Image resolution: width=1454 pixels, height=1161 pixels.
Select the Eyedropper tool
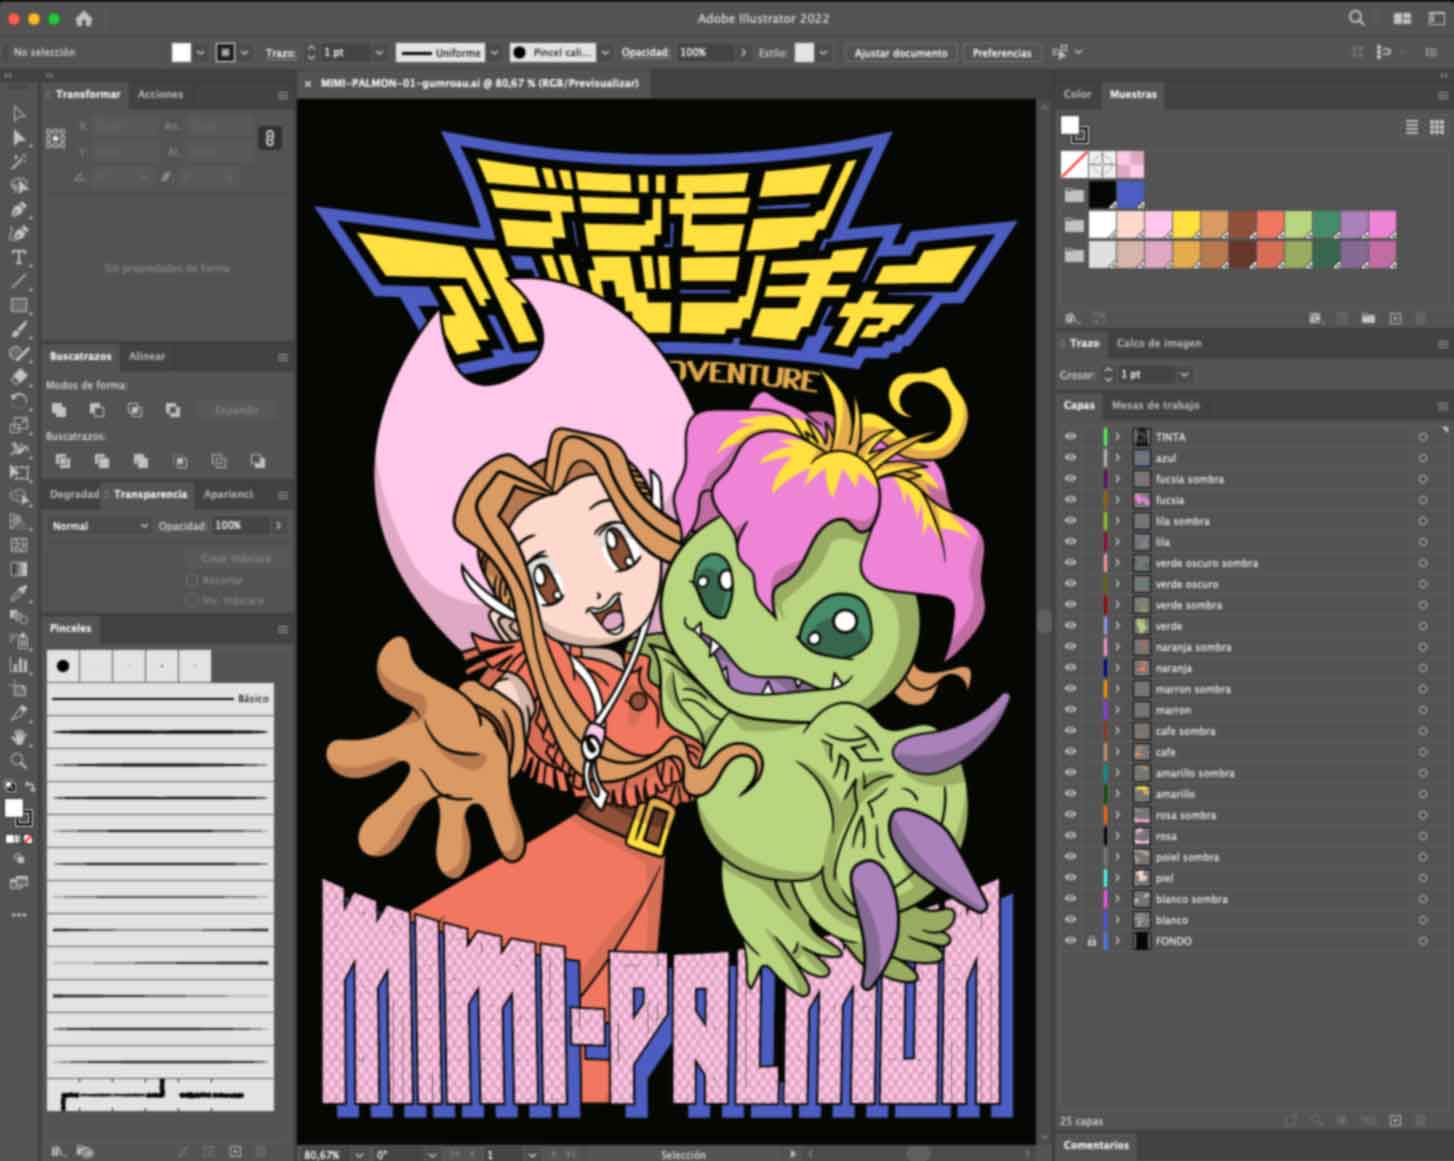[18, 593]
